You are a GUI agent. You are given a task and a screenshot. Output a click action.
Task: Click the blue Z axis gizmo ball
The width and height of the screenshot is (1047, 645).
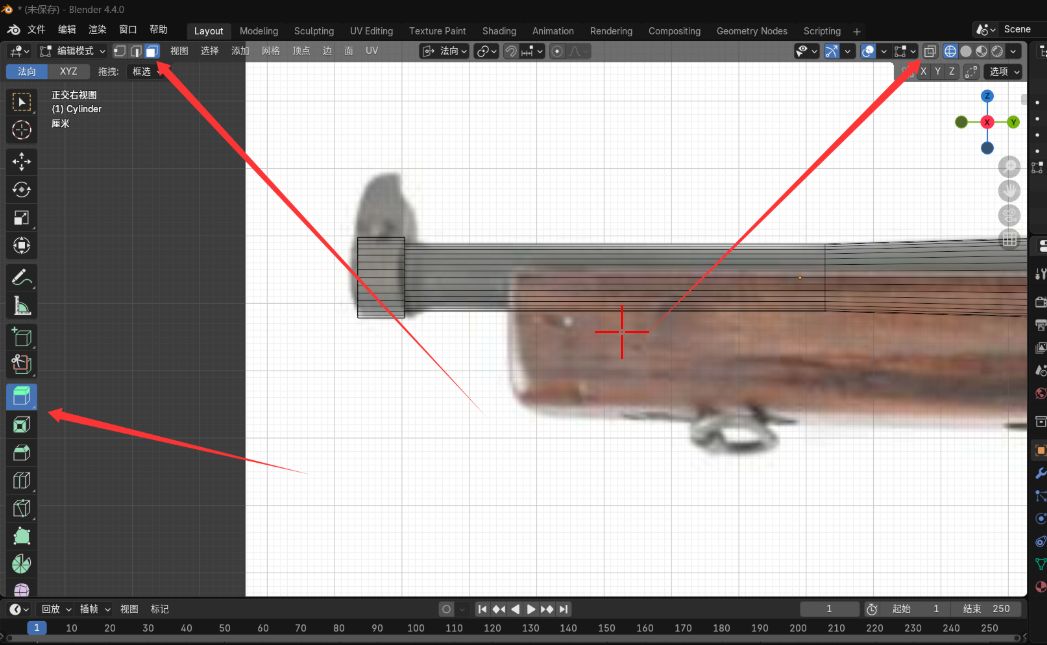(987, 96)
